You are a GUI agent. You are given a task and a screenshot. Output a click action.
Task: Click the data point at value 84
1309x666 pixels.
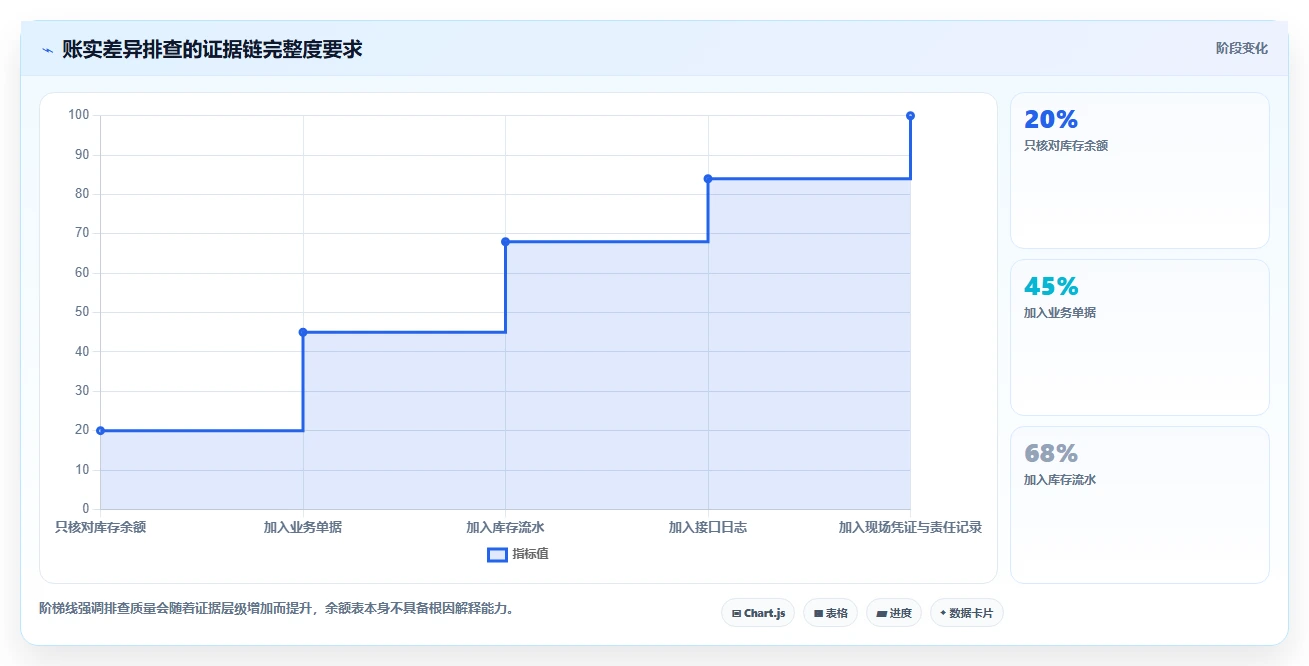coord(708,178)
